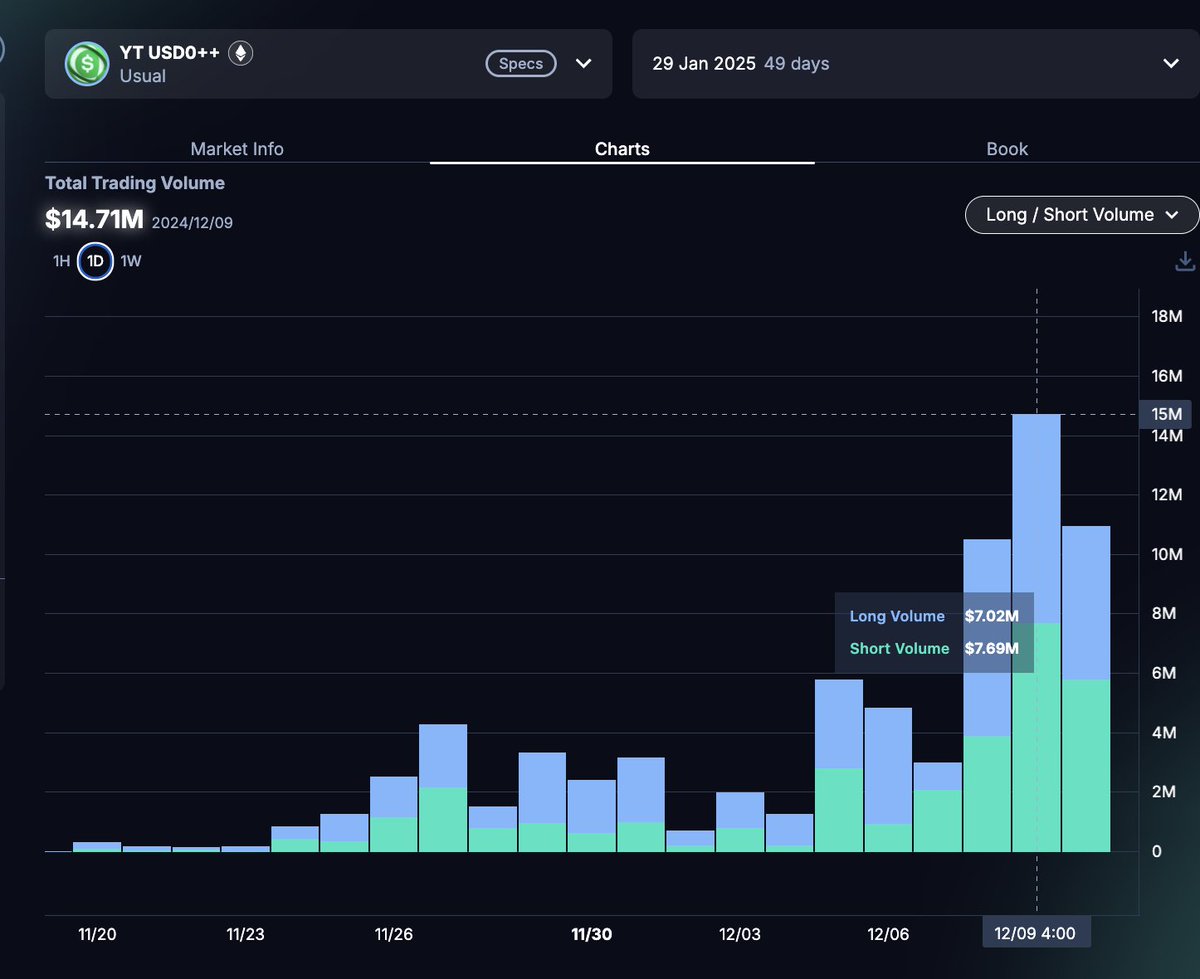Click the 12/06 x-axis label
This screenshot has width=1200, height=979.
[888, 934]
